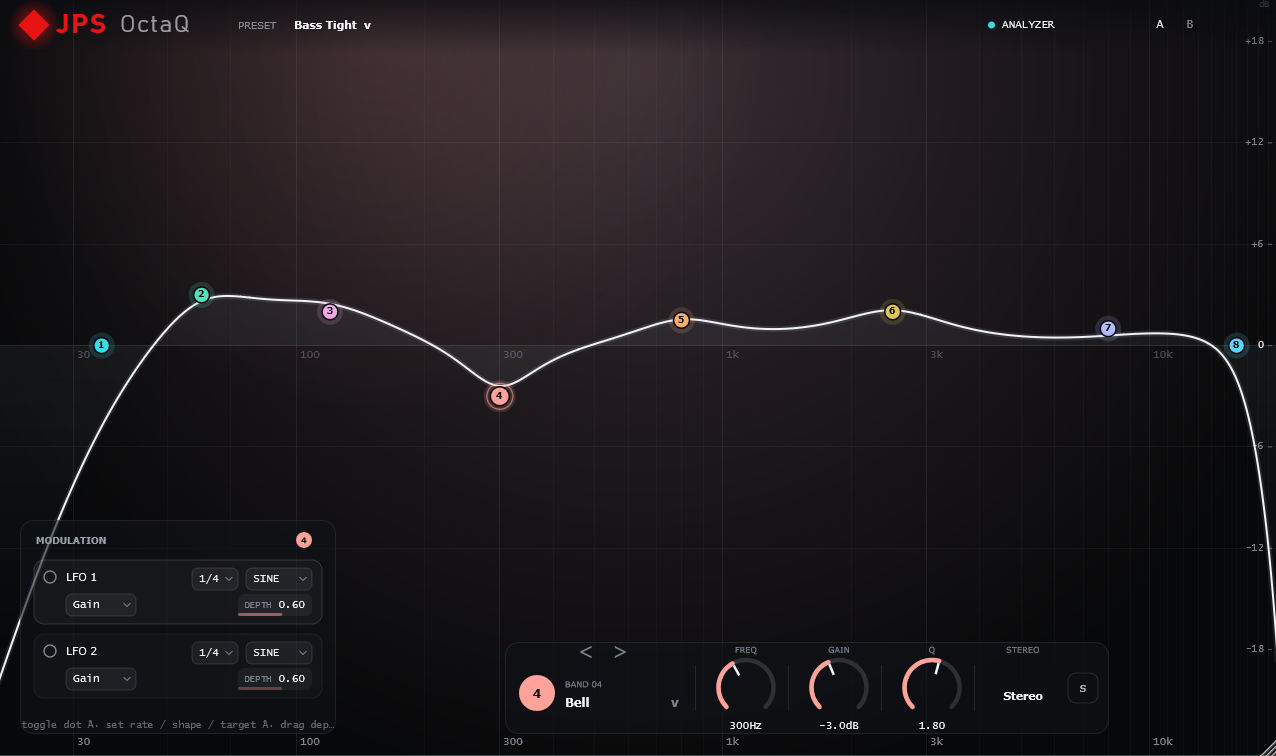
Task: Click the large band 4 badge in band panel
Action: tap(537, 693)
